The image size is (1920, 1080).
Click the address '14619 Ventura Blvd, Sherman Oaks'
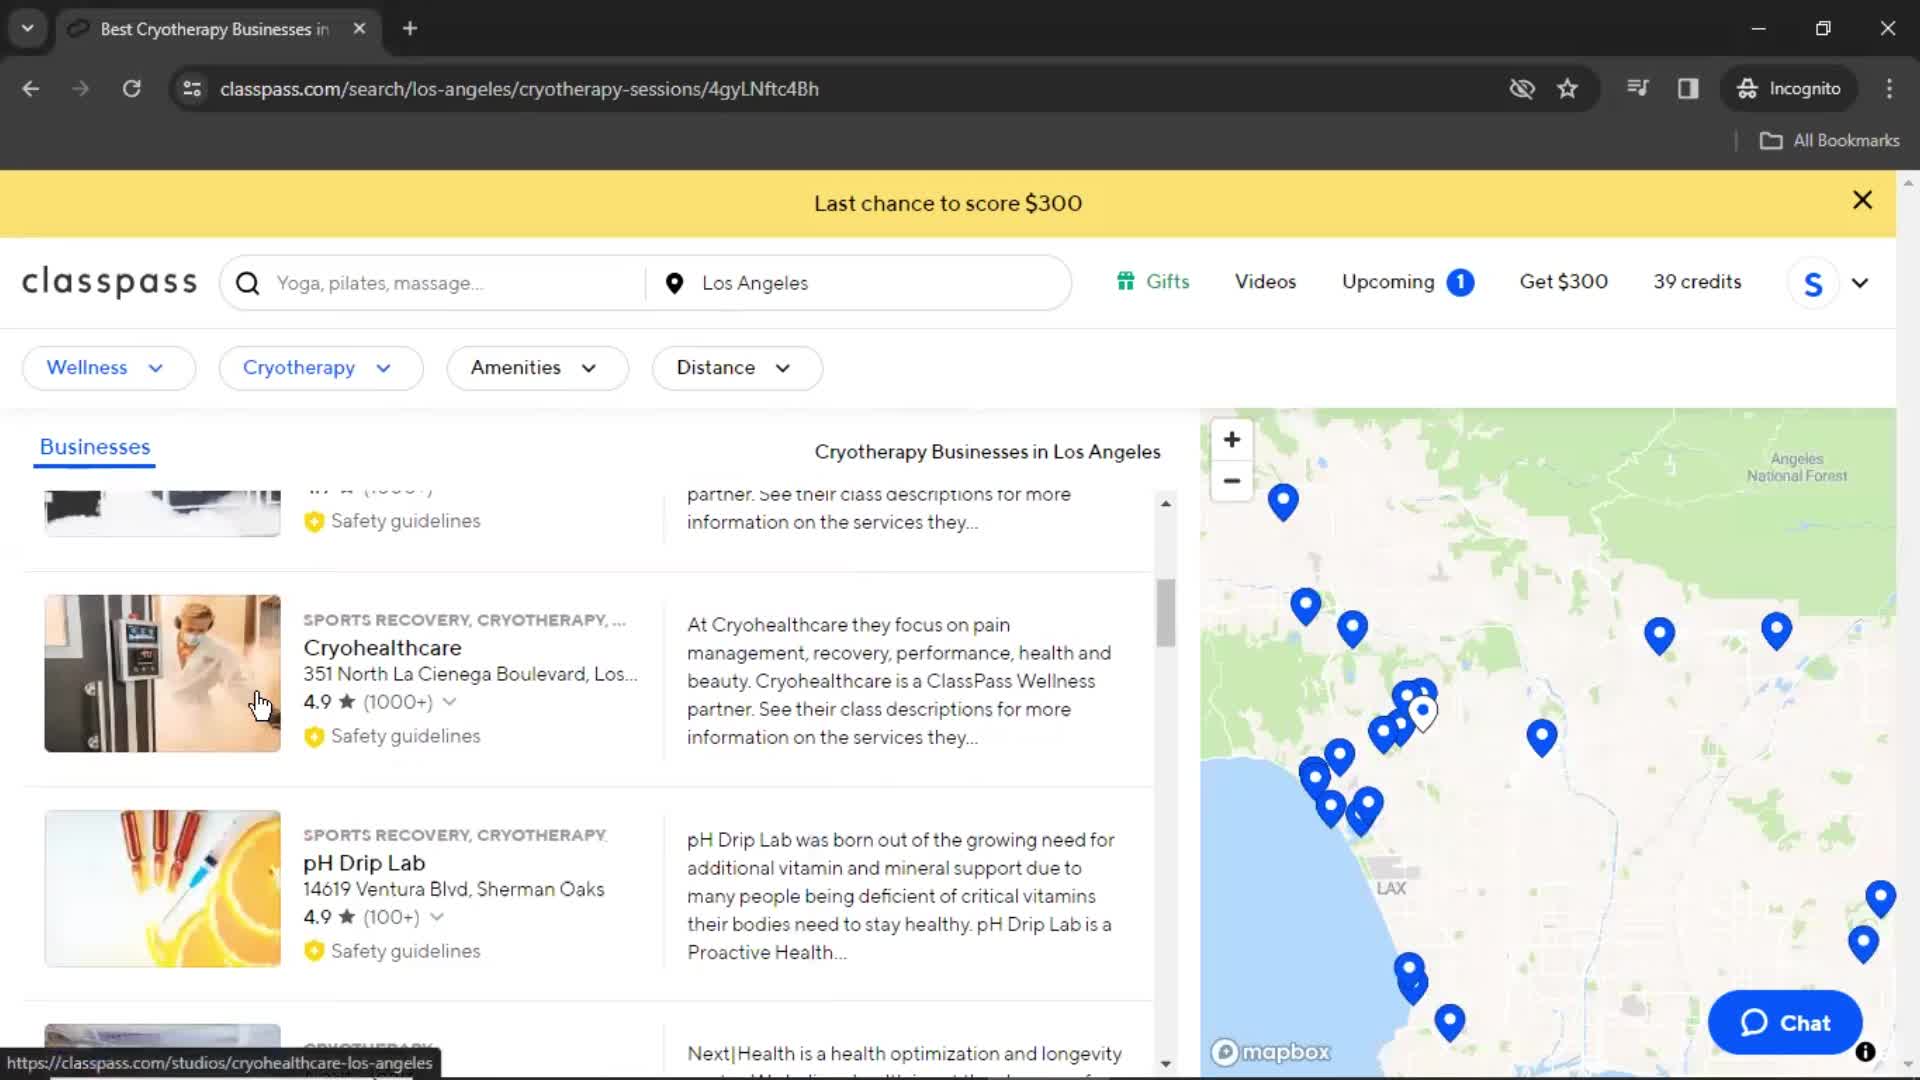click(x=453, y=890)
